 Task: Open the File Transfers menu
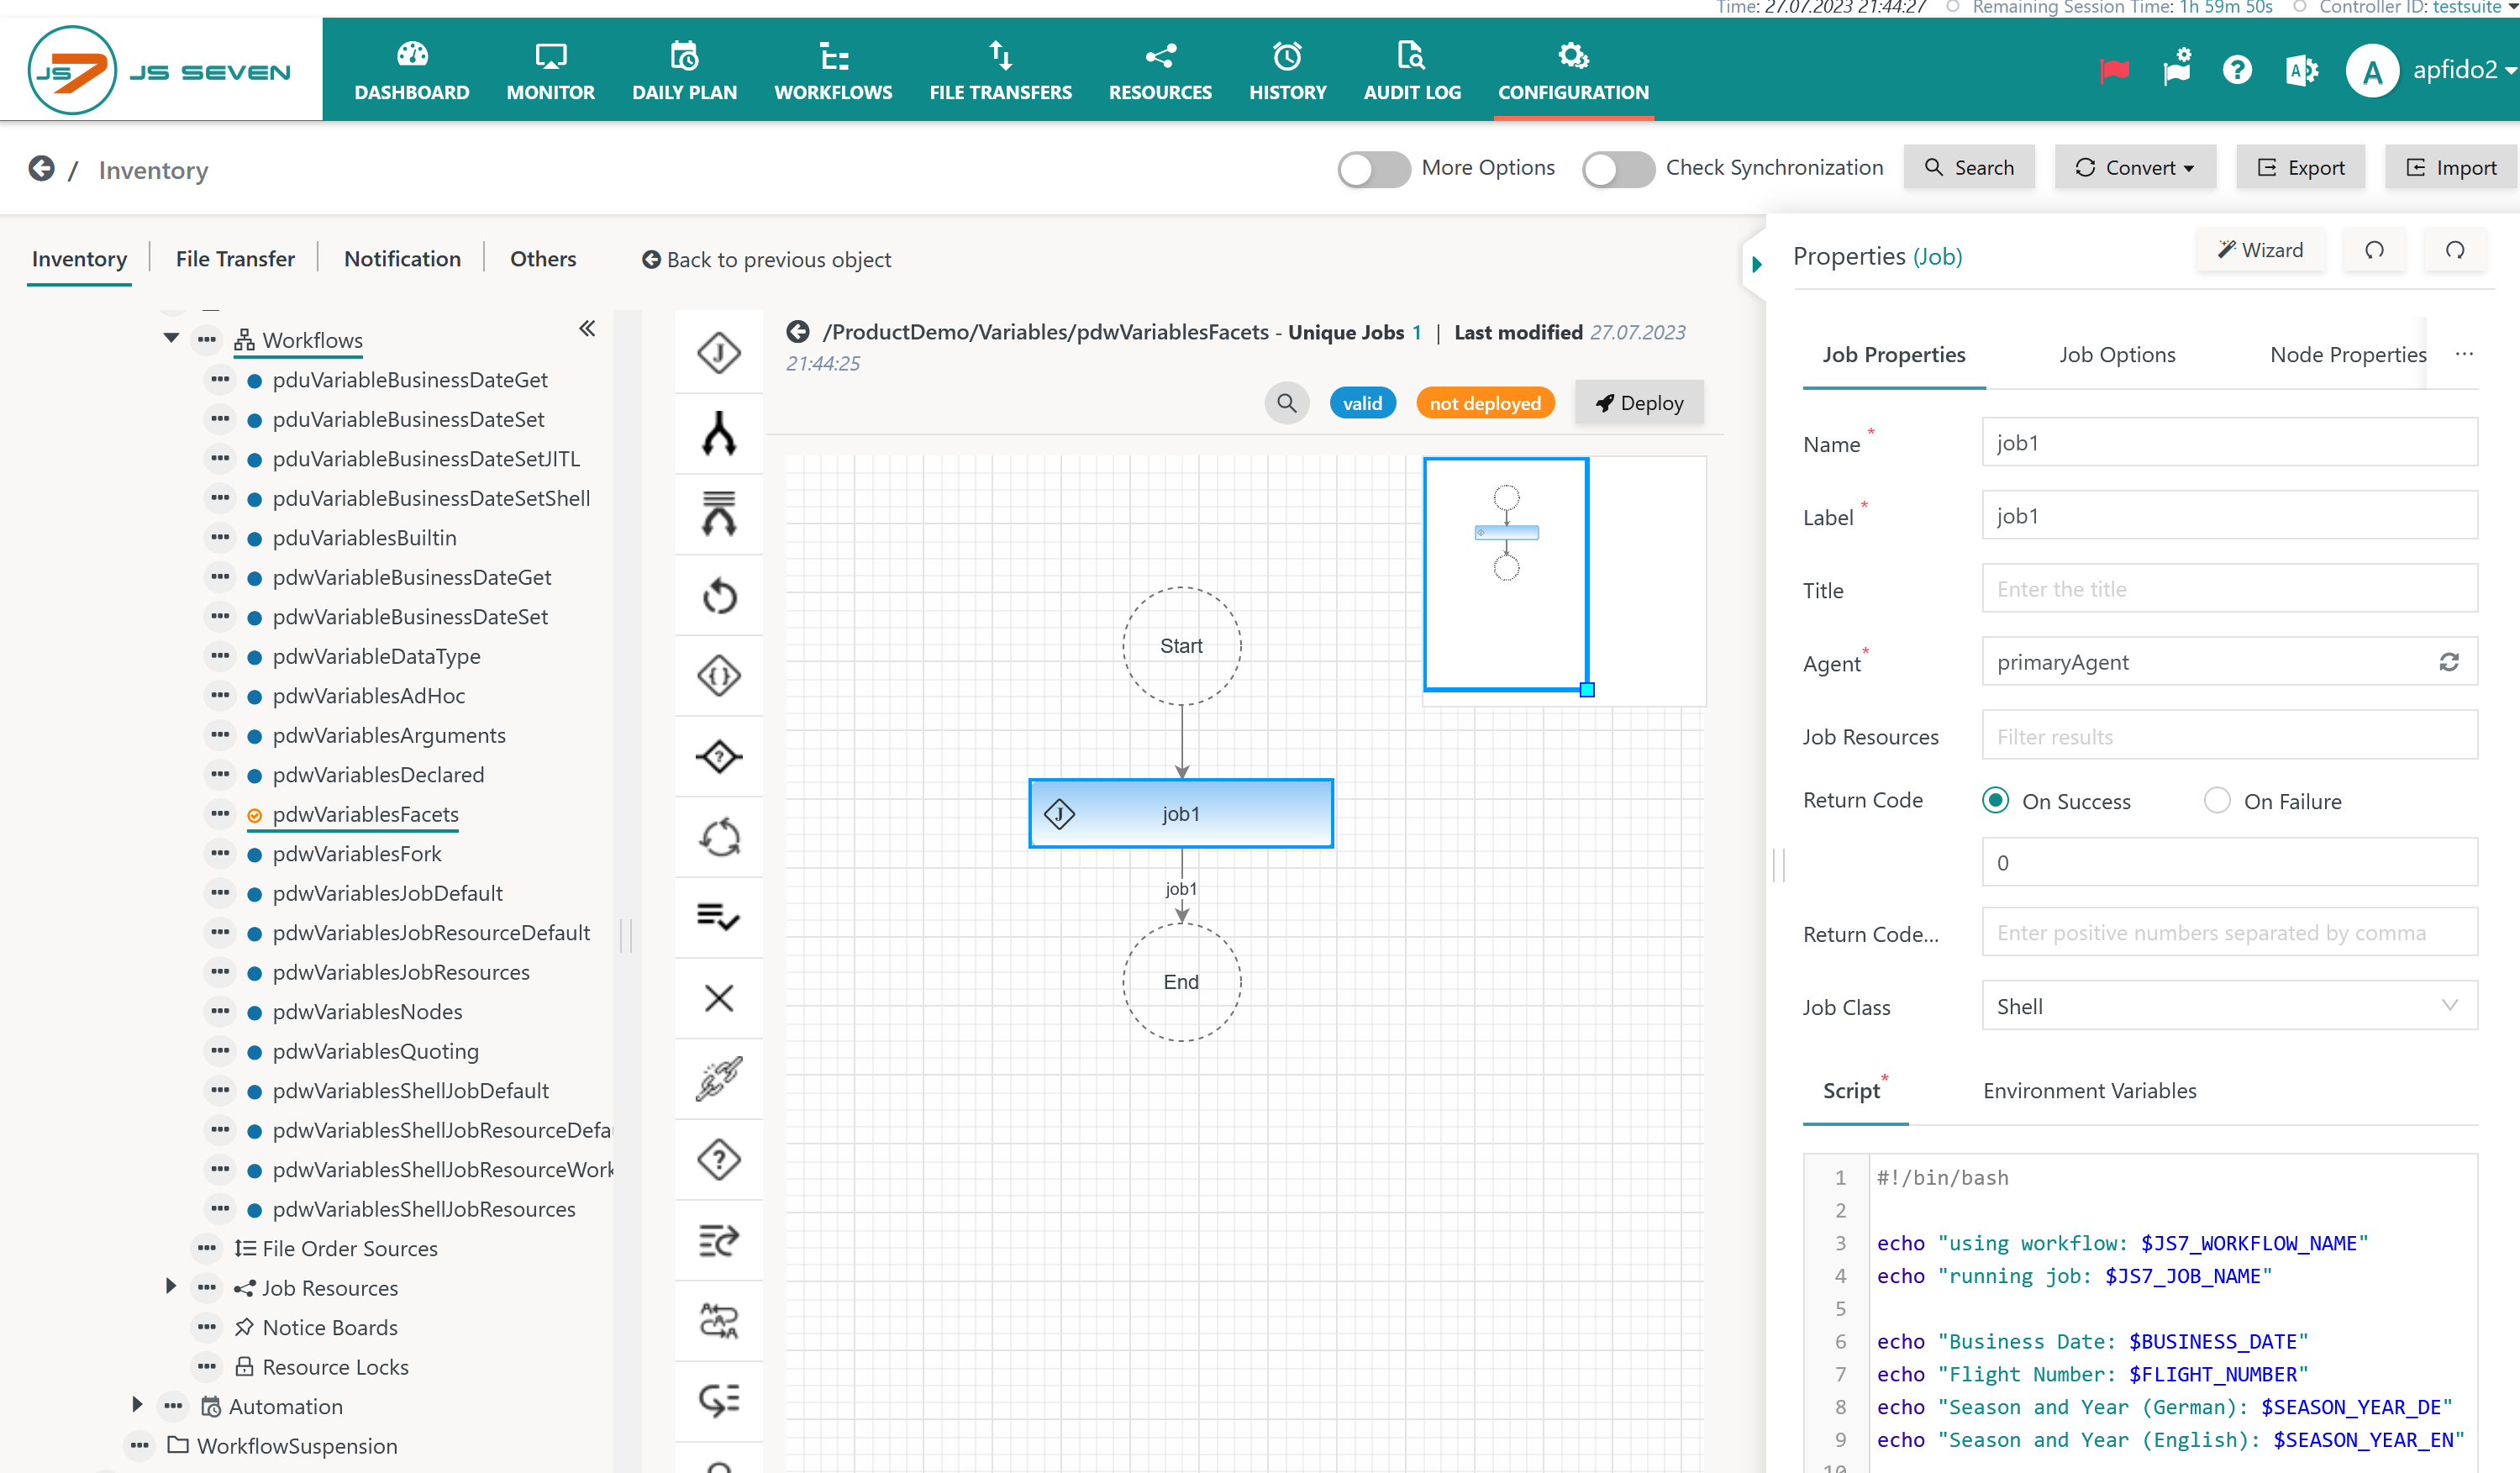click(x=1000, y=71)
